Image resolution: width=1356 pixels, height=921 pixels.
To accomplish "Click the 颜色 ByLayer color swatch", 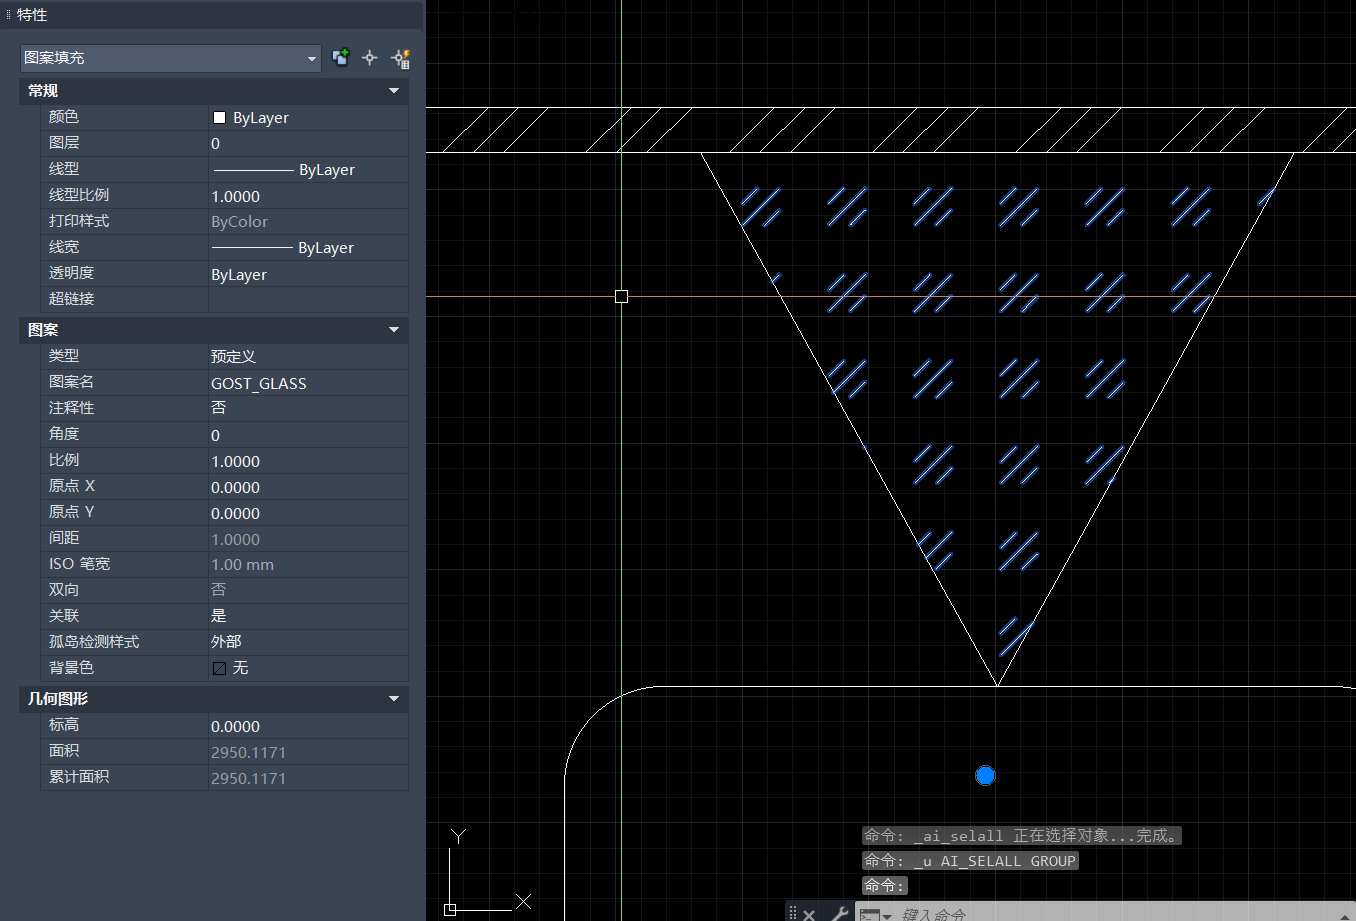I will coord(220,118).
